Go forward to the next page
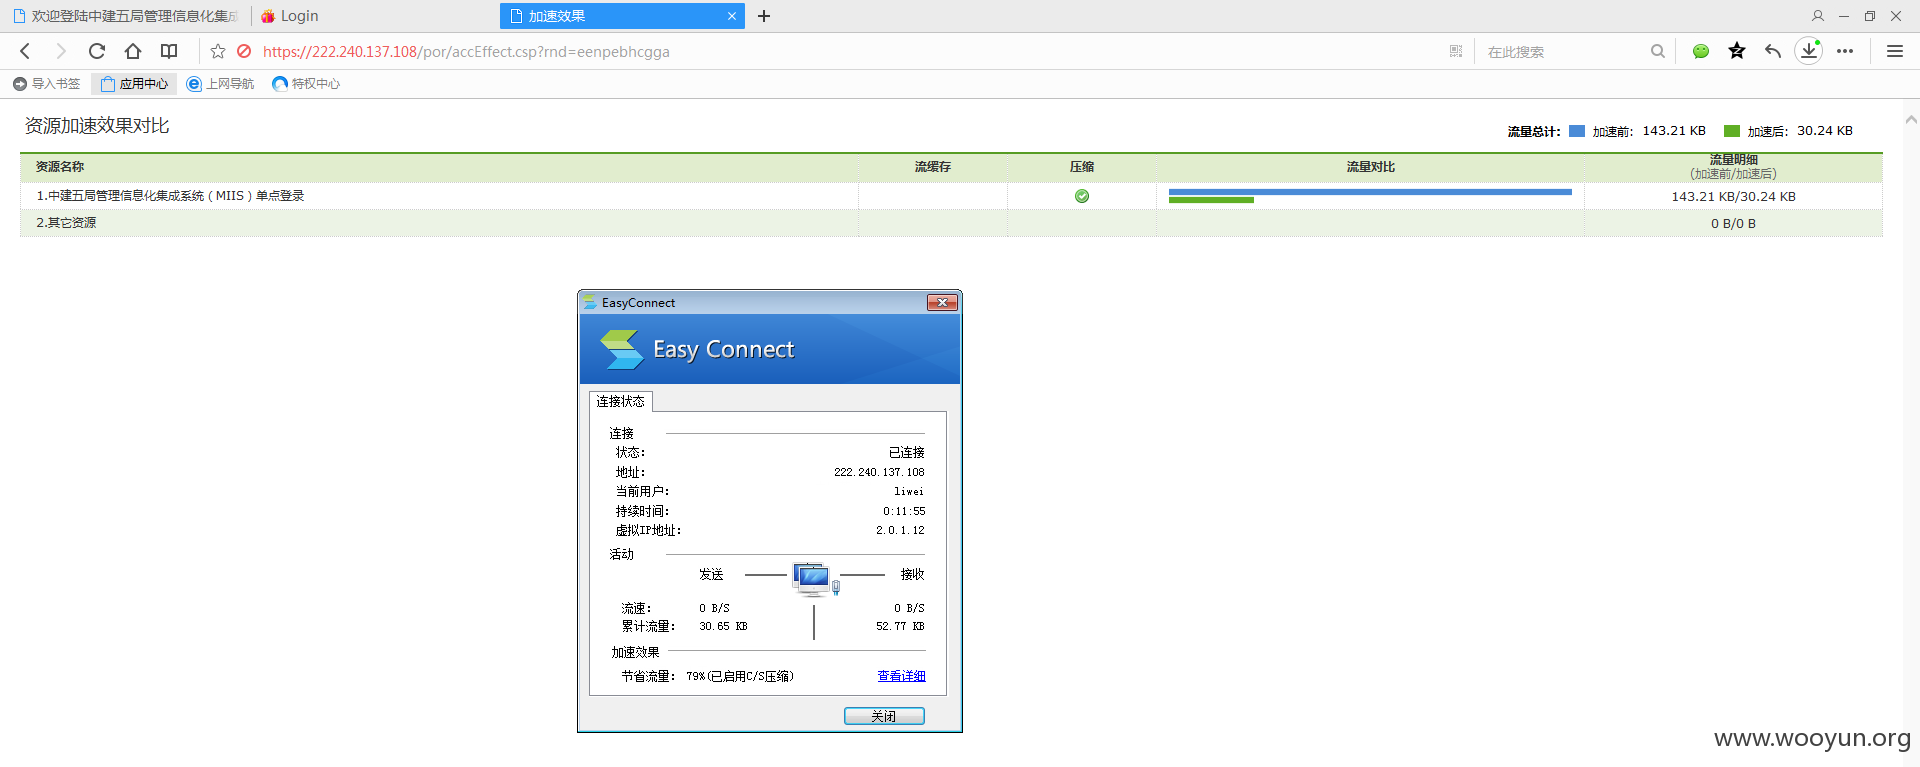Viewport: 1920px width, 767px height. 61,51
